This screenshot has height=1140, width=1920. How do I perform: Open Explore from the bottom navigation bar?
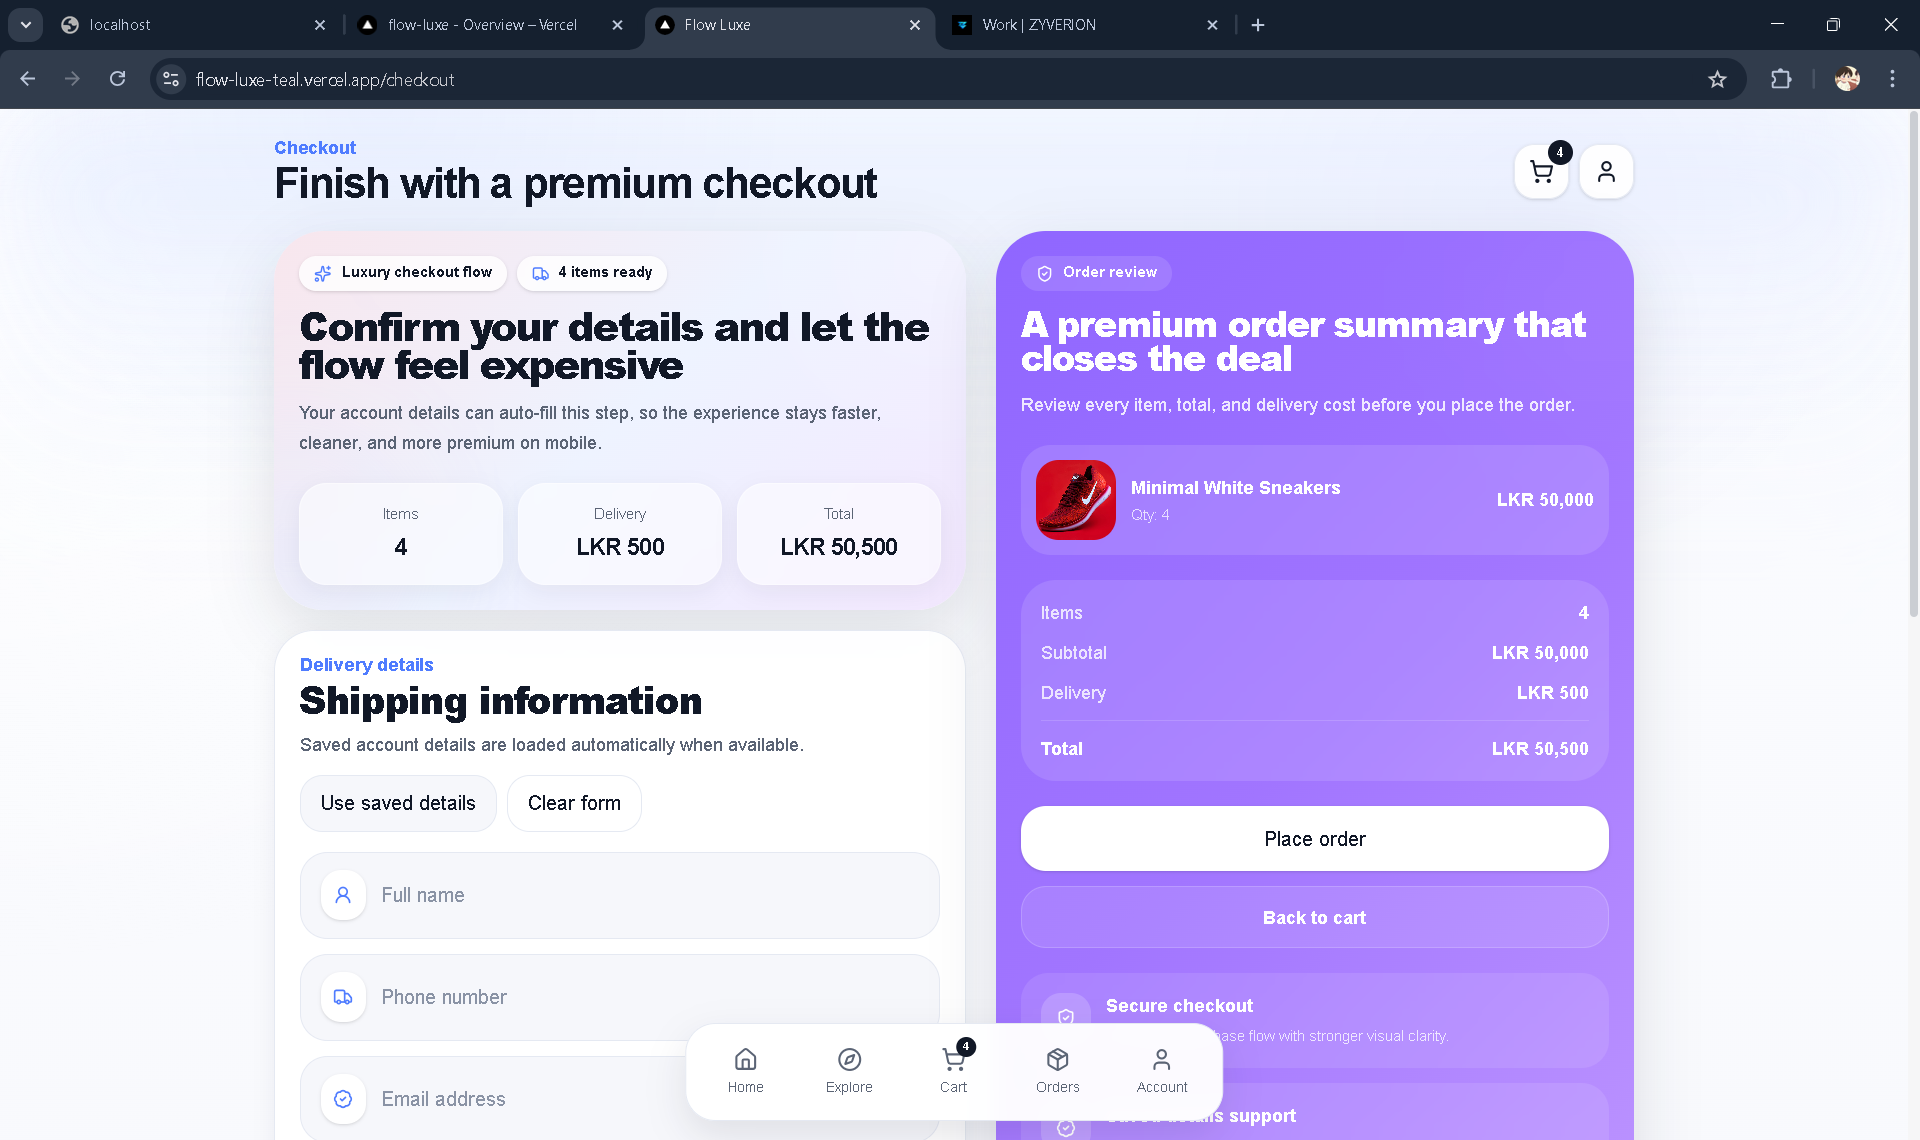(x=849, y=1069)
